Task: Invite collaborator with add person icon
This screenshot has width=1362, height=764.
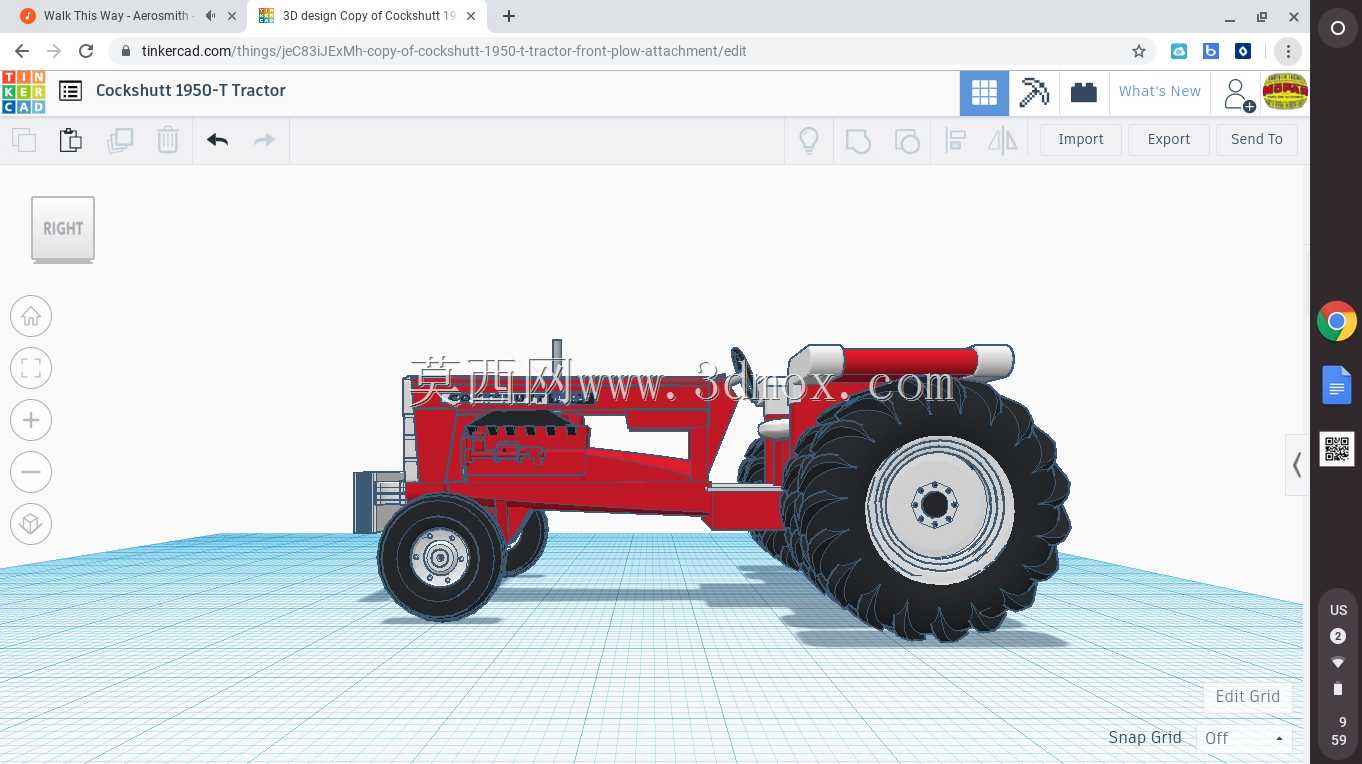Action: [x=1238, y=94]
